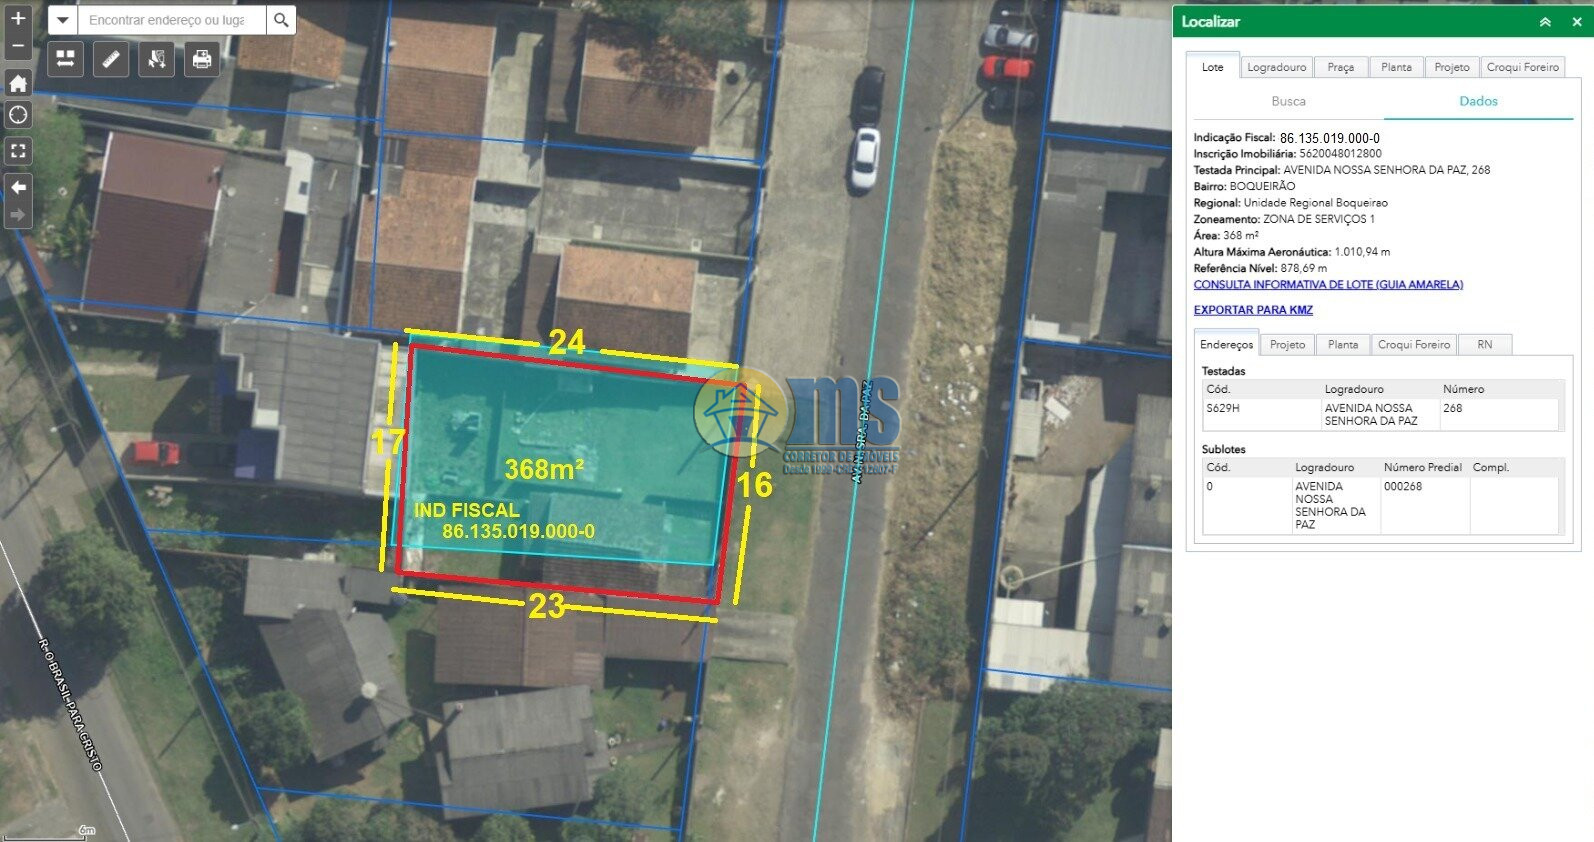
Task: Expand the search source dropdown arrow
Action: [x=62, y=20]
